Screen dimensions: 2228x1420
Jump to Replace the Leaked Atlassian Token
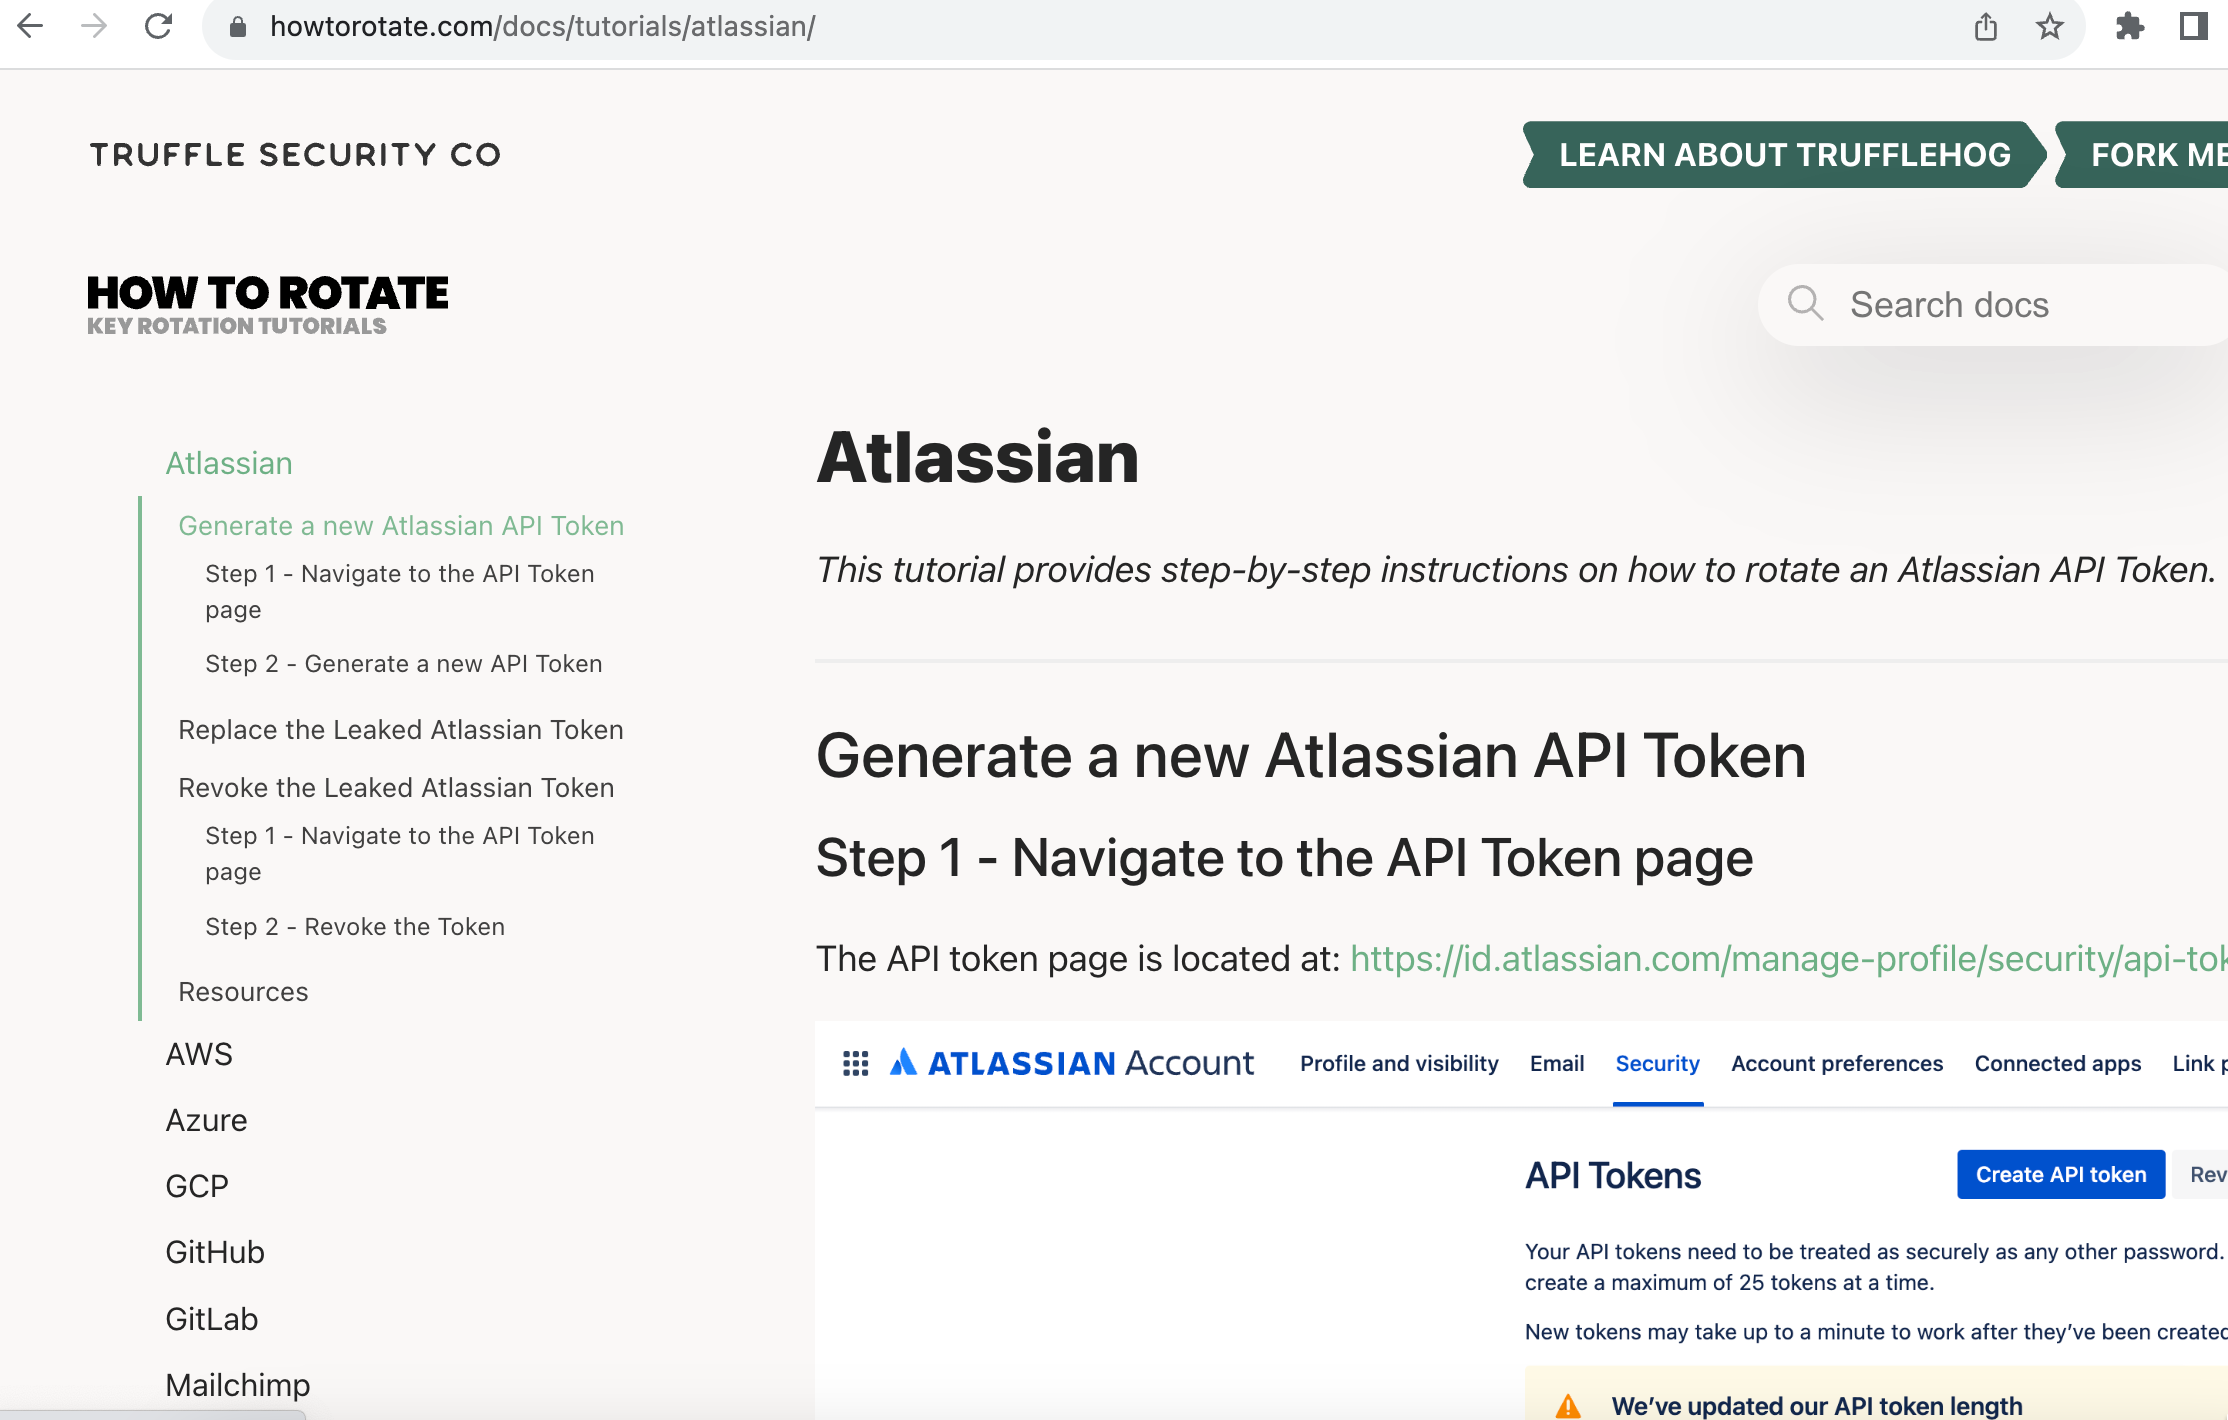point(401,730)
